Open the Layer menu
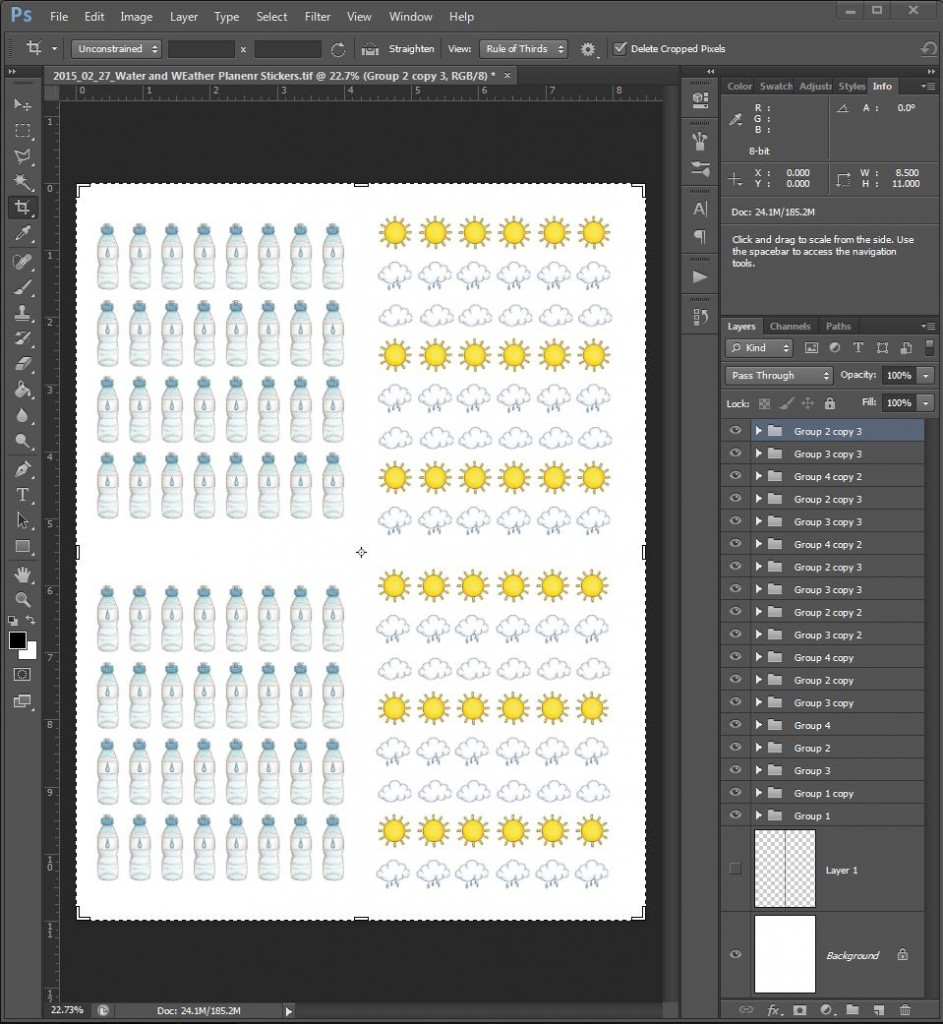943x1024 pixels. [x=184, y=16]
